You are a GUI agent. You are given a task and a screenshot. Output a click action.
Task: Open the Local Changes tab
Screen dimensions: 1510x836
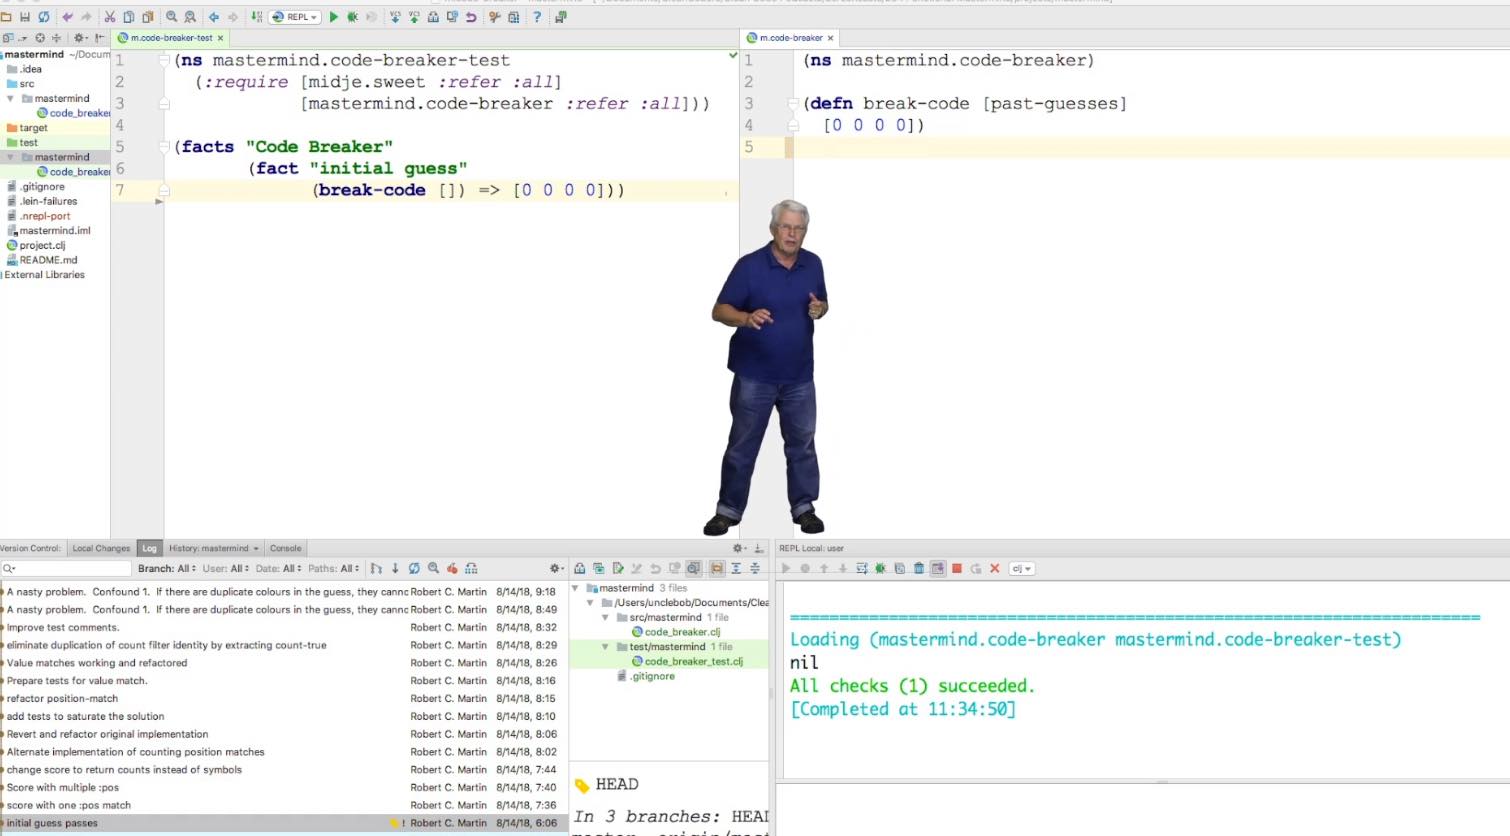tap(101, 548)
